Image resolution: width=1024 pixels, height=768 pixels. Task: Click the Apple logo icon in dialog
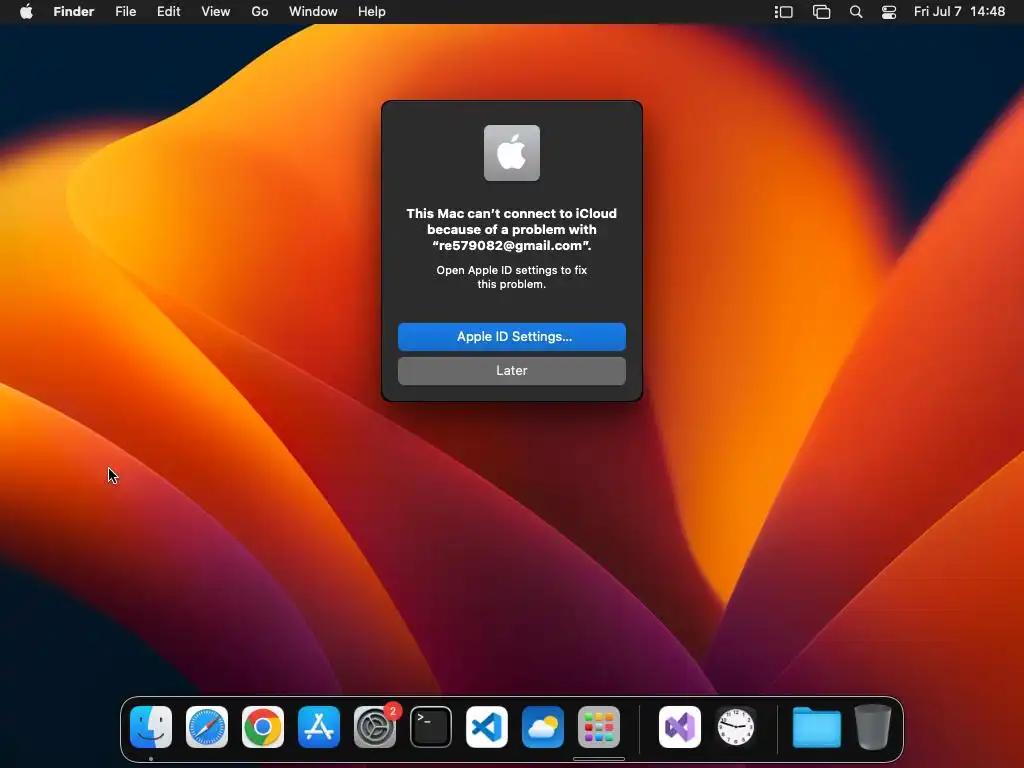coord(511,153)
